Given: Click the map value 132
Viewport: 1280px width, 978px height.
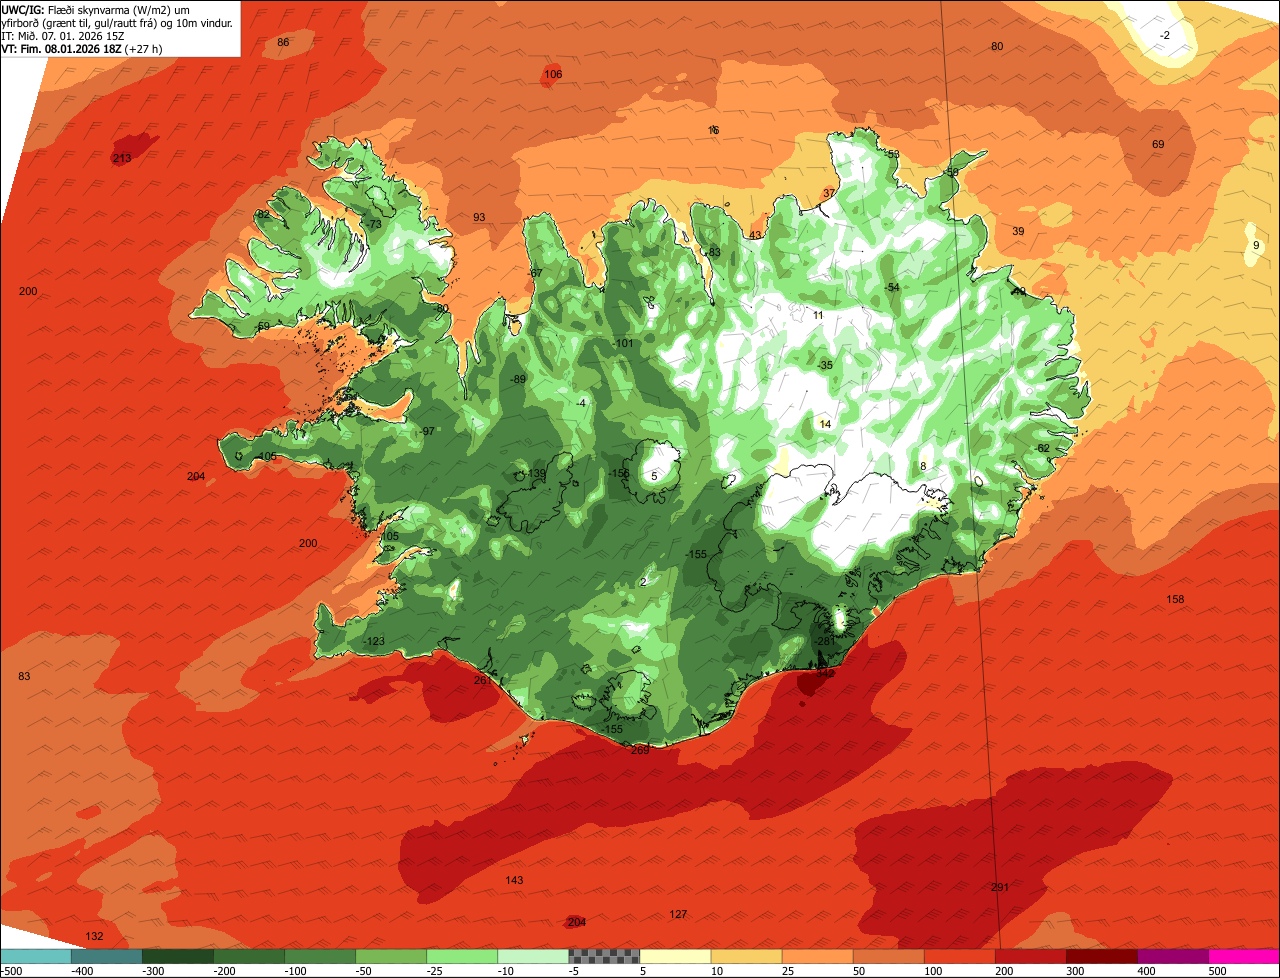Looking at the screenshot, I should coord(94,936).
